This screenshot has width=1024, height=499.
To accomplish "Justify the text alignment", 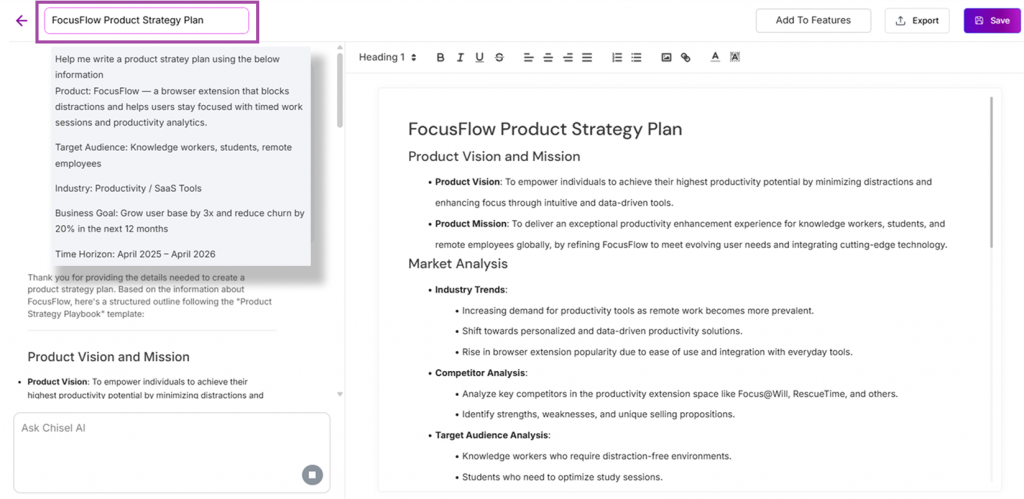I will pyautogui.click(x=587, y=58).
